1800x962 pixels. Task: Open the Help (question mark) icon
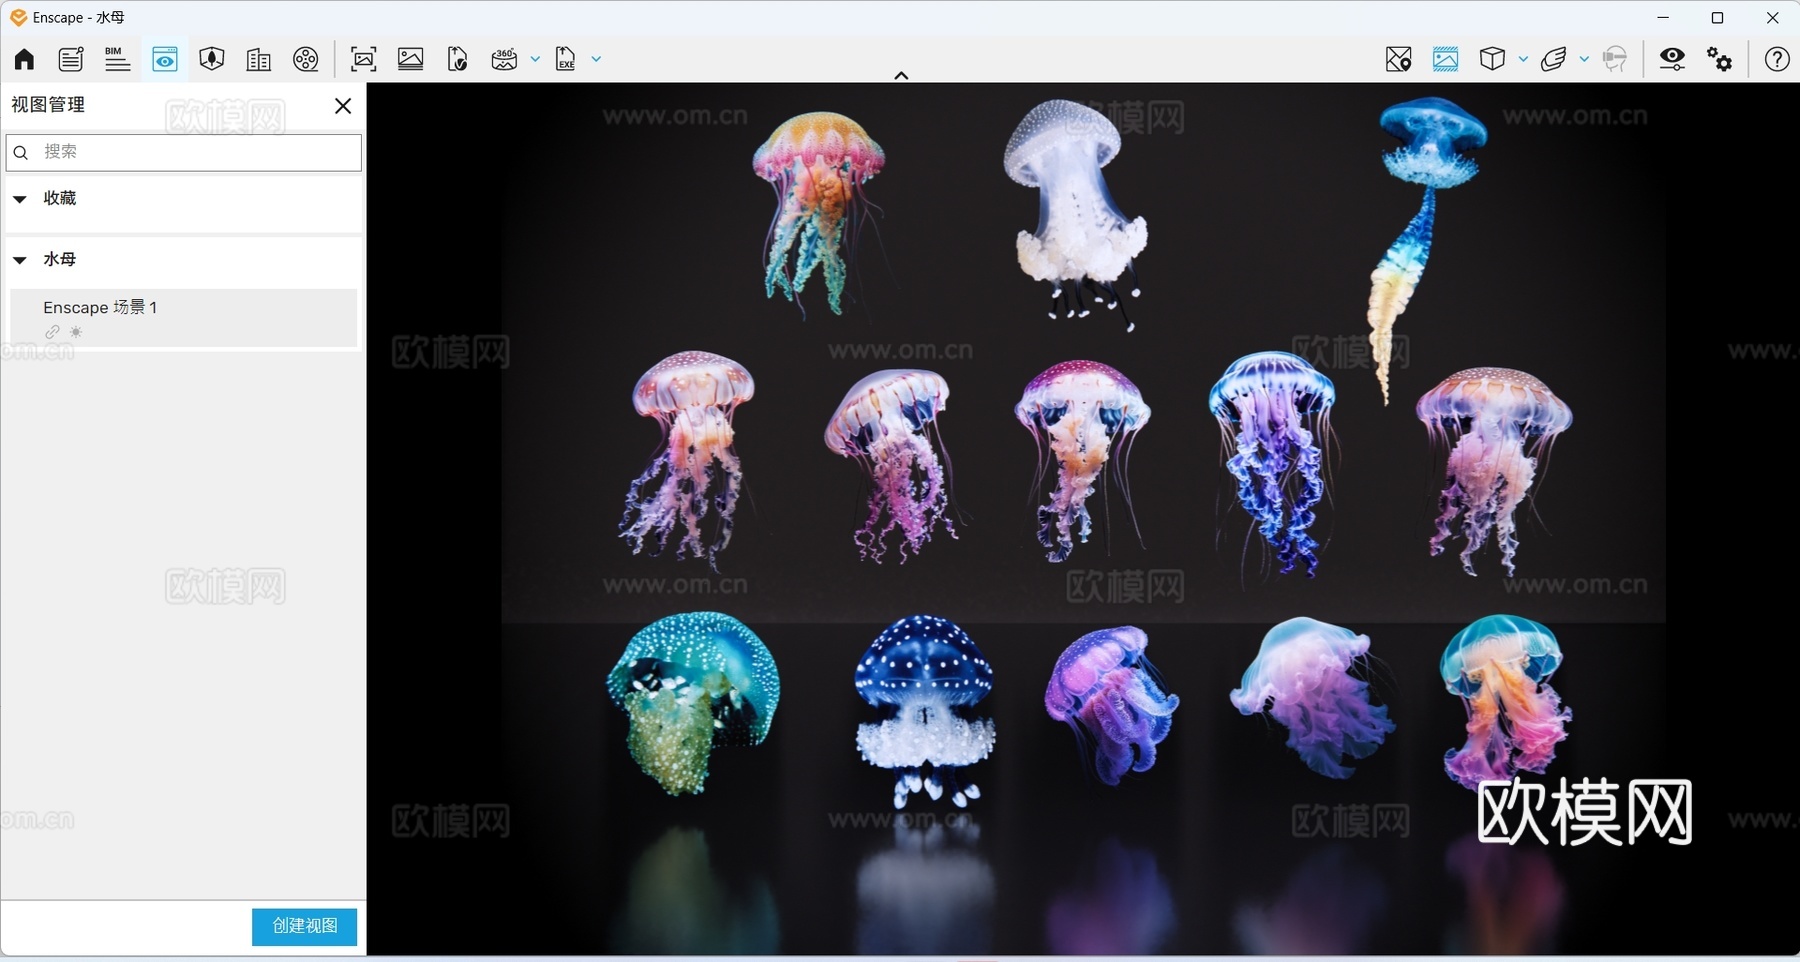point(1777,59)
